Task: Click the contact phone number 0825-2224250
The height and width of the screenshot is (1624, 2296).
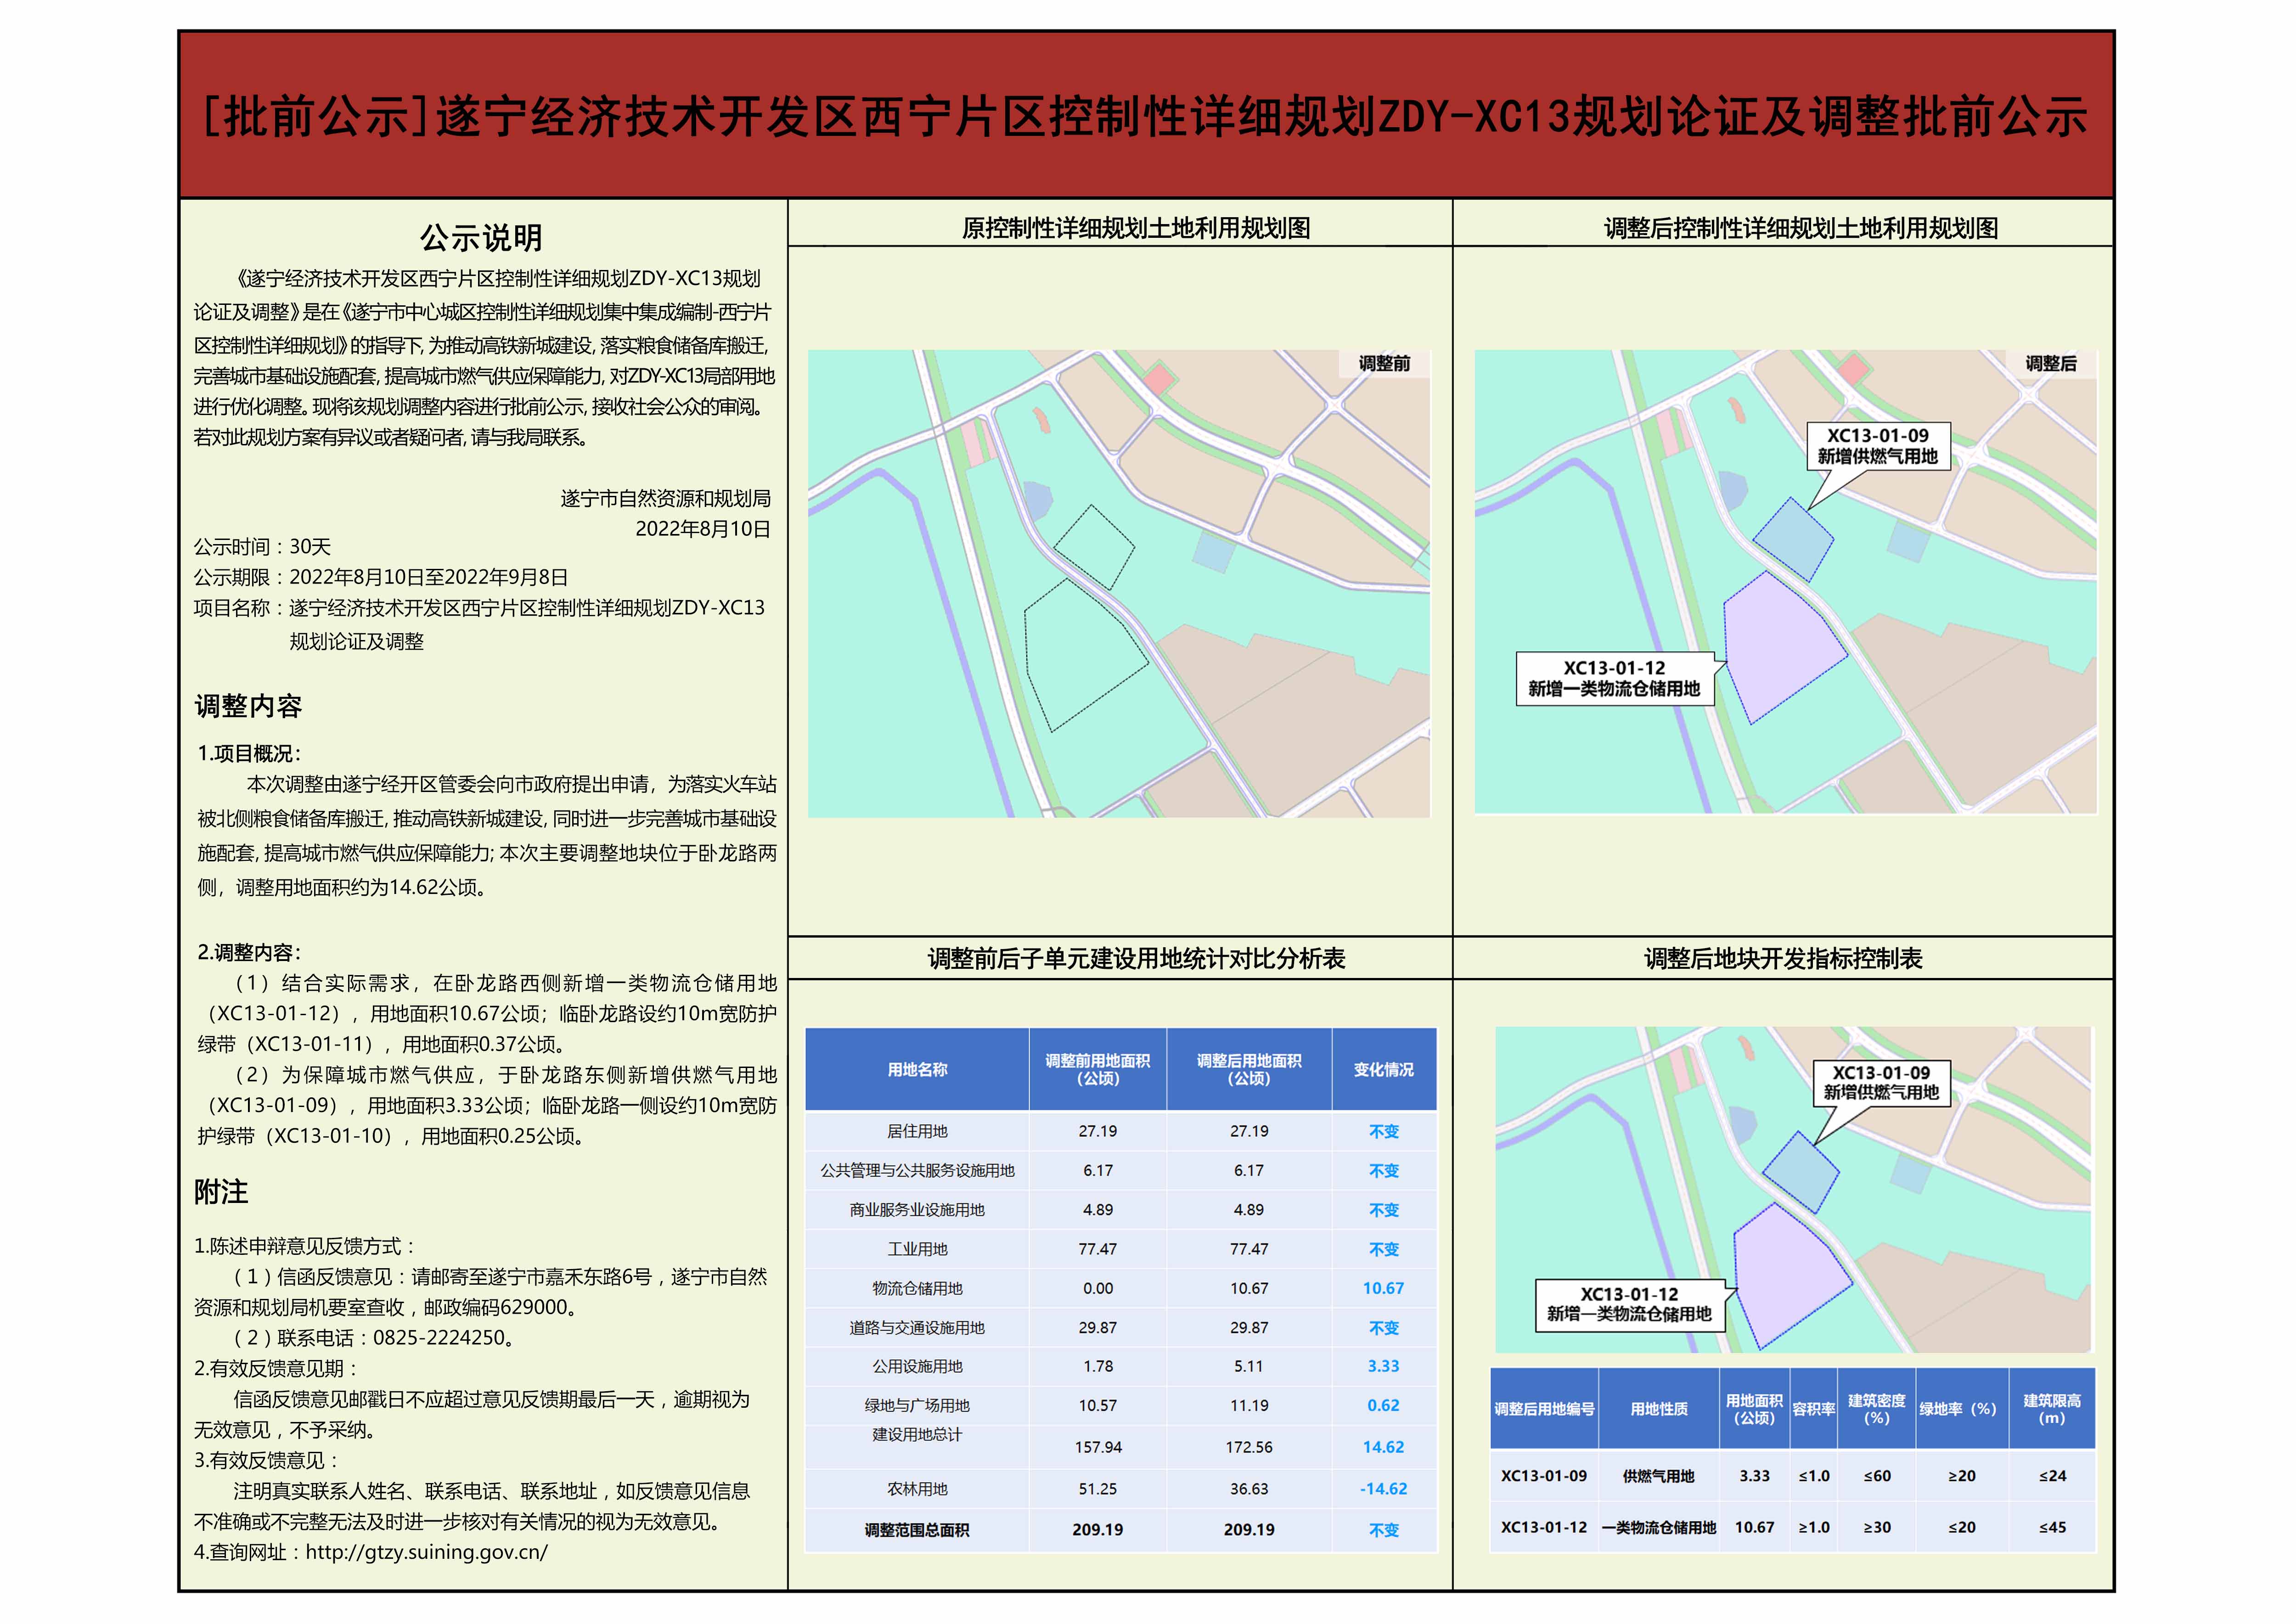Action: coord(438,1338)
